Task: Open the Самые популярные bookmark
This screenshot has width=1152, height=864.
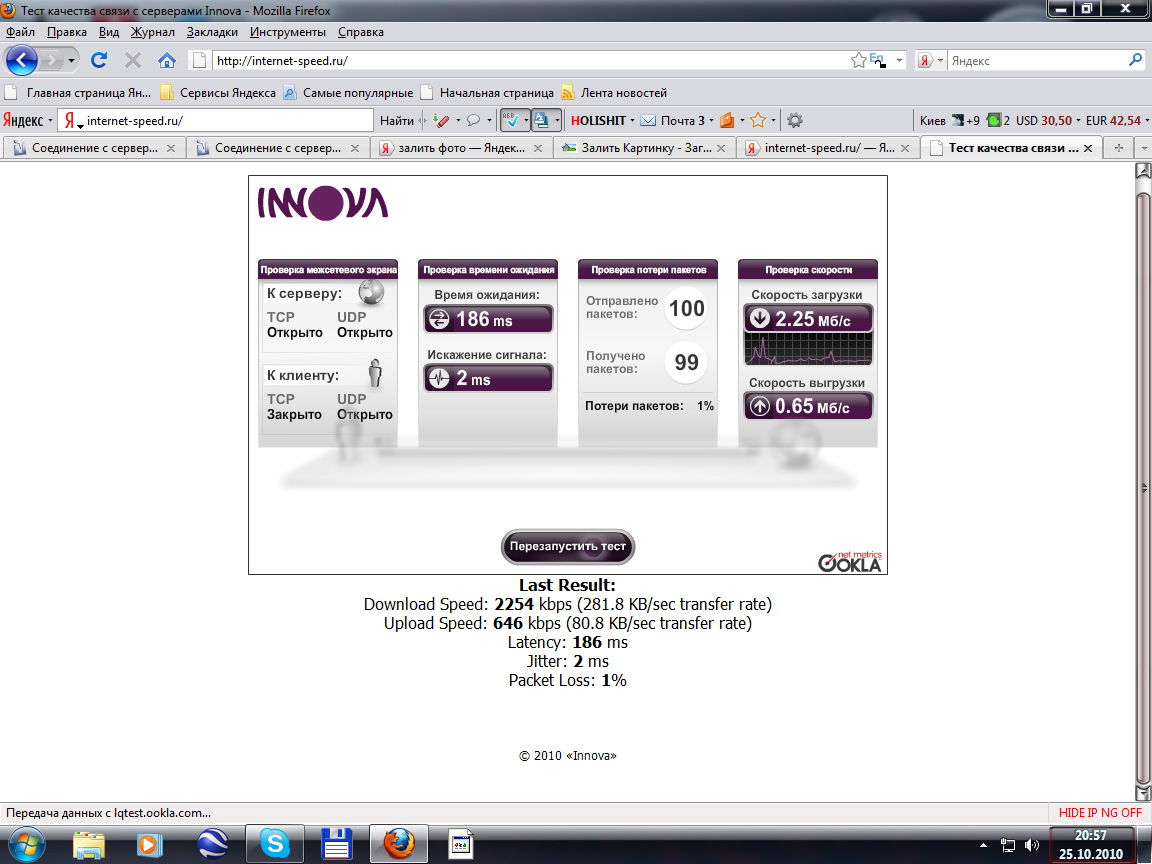Action: pyautogui.click(x=348, y=93)
